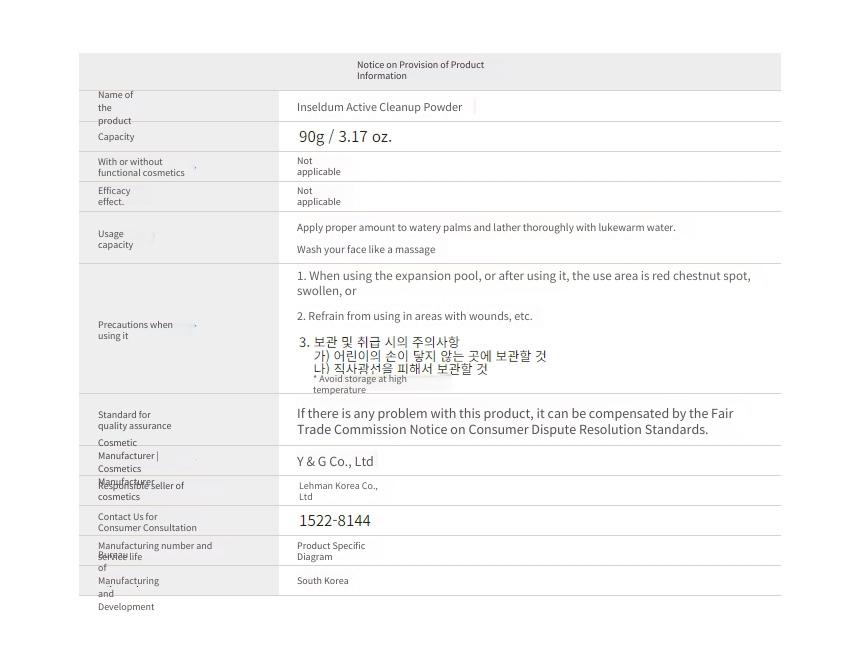Click the "Manufacturing number and service life" label
The height and width of the screenshot is (659, 860).
click(x=155, y=551)
